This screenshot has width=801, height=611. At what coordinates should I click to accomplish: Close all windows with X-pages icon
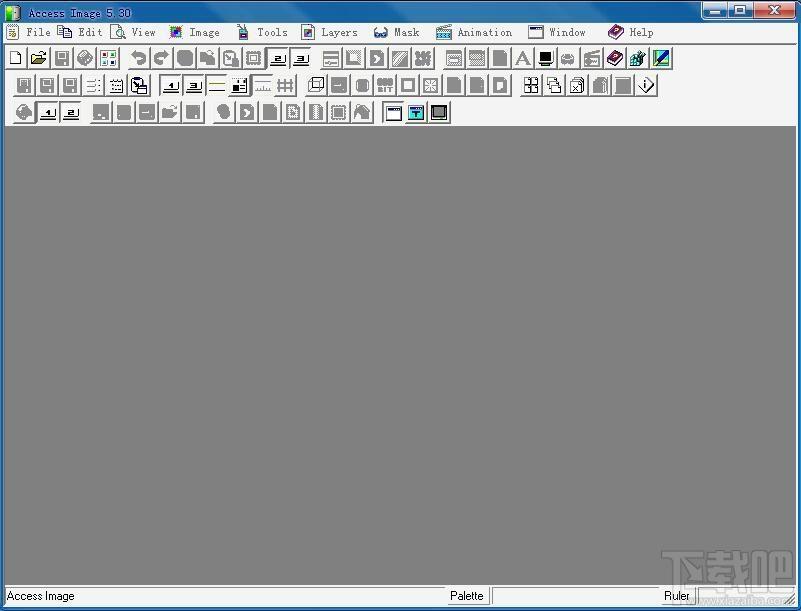tap(577, 85)
